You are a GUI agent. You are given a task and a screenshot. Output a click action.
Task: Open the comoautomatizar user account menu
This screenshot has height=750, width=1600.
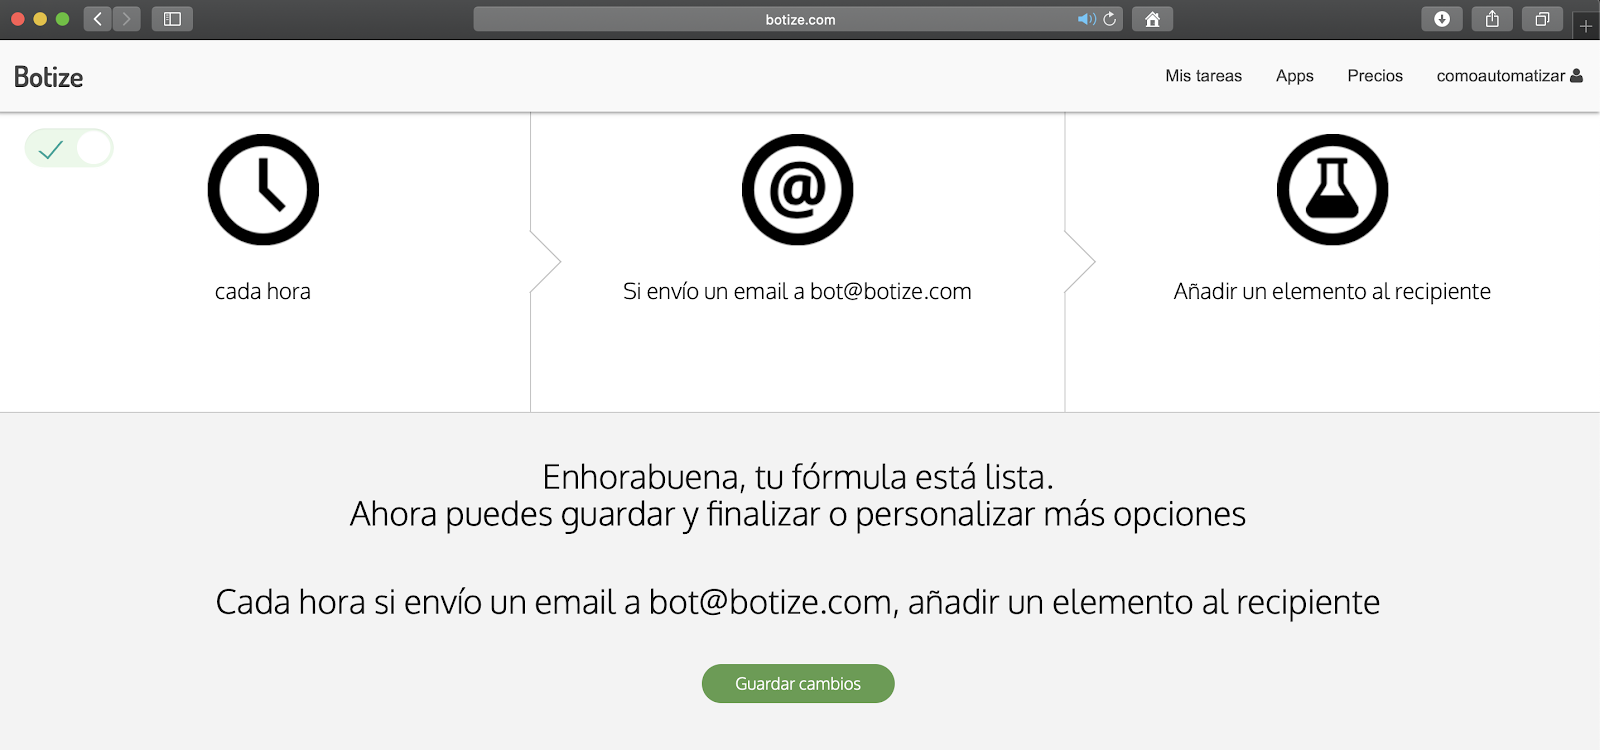tap(1509, 76)
